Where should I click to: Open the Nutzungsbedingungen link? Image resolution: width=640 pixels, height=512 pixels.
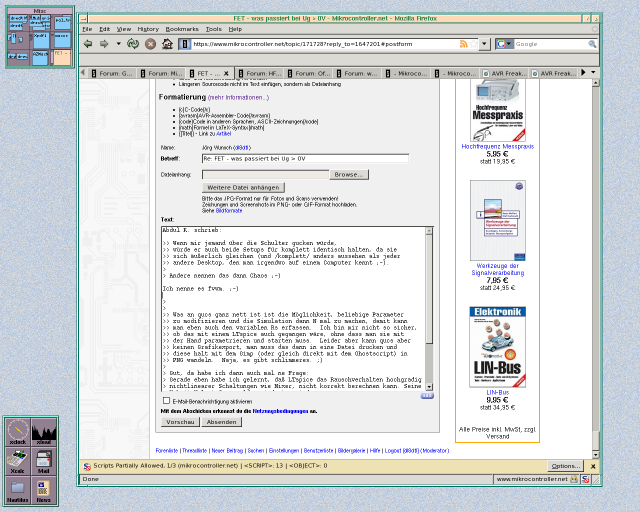coord(280,412)
